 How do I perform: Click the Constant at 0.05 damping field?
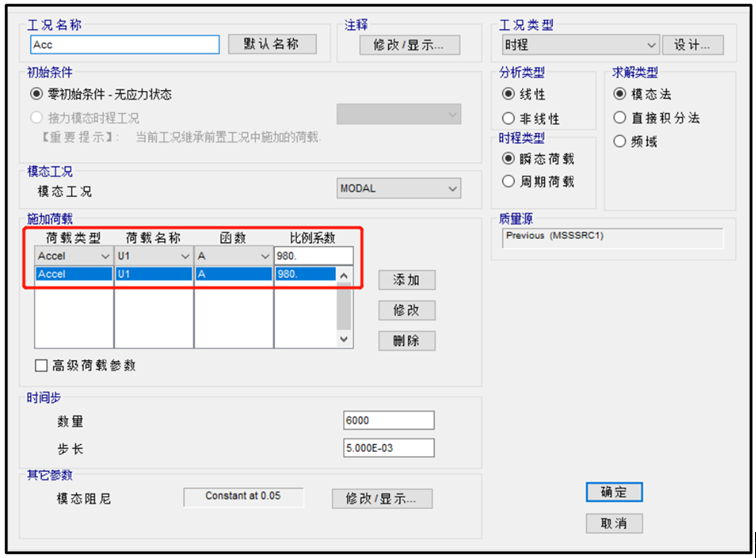click(243, 497)
